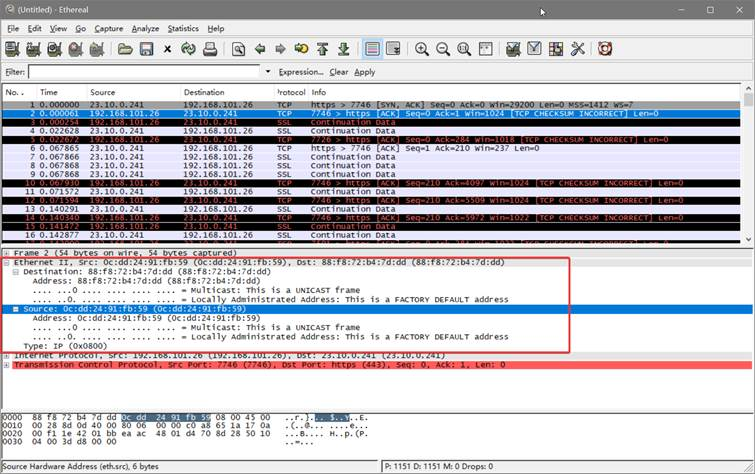Open the List Interfaces toolbar icon
Screen dimensions: 755x474
click(x=12, y=49)
